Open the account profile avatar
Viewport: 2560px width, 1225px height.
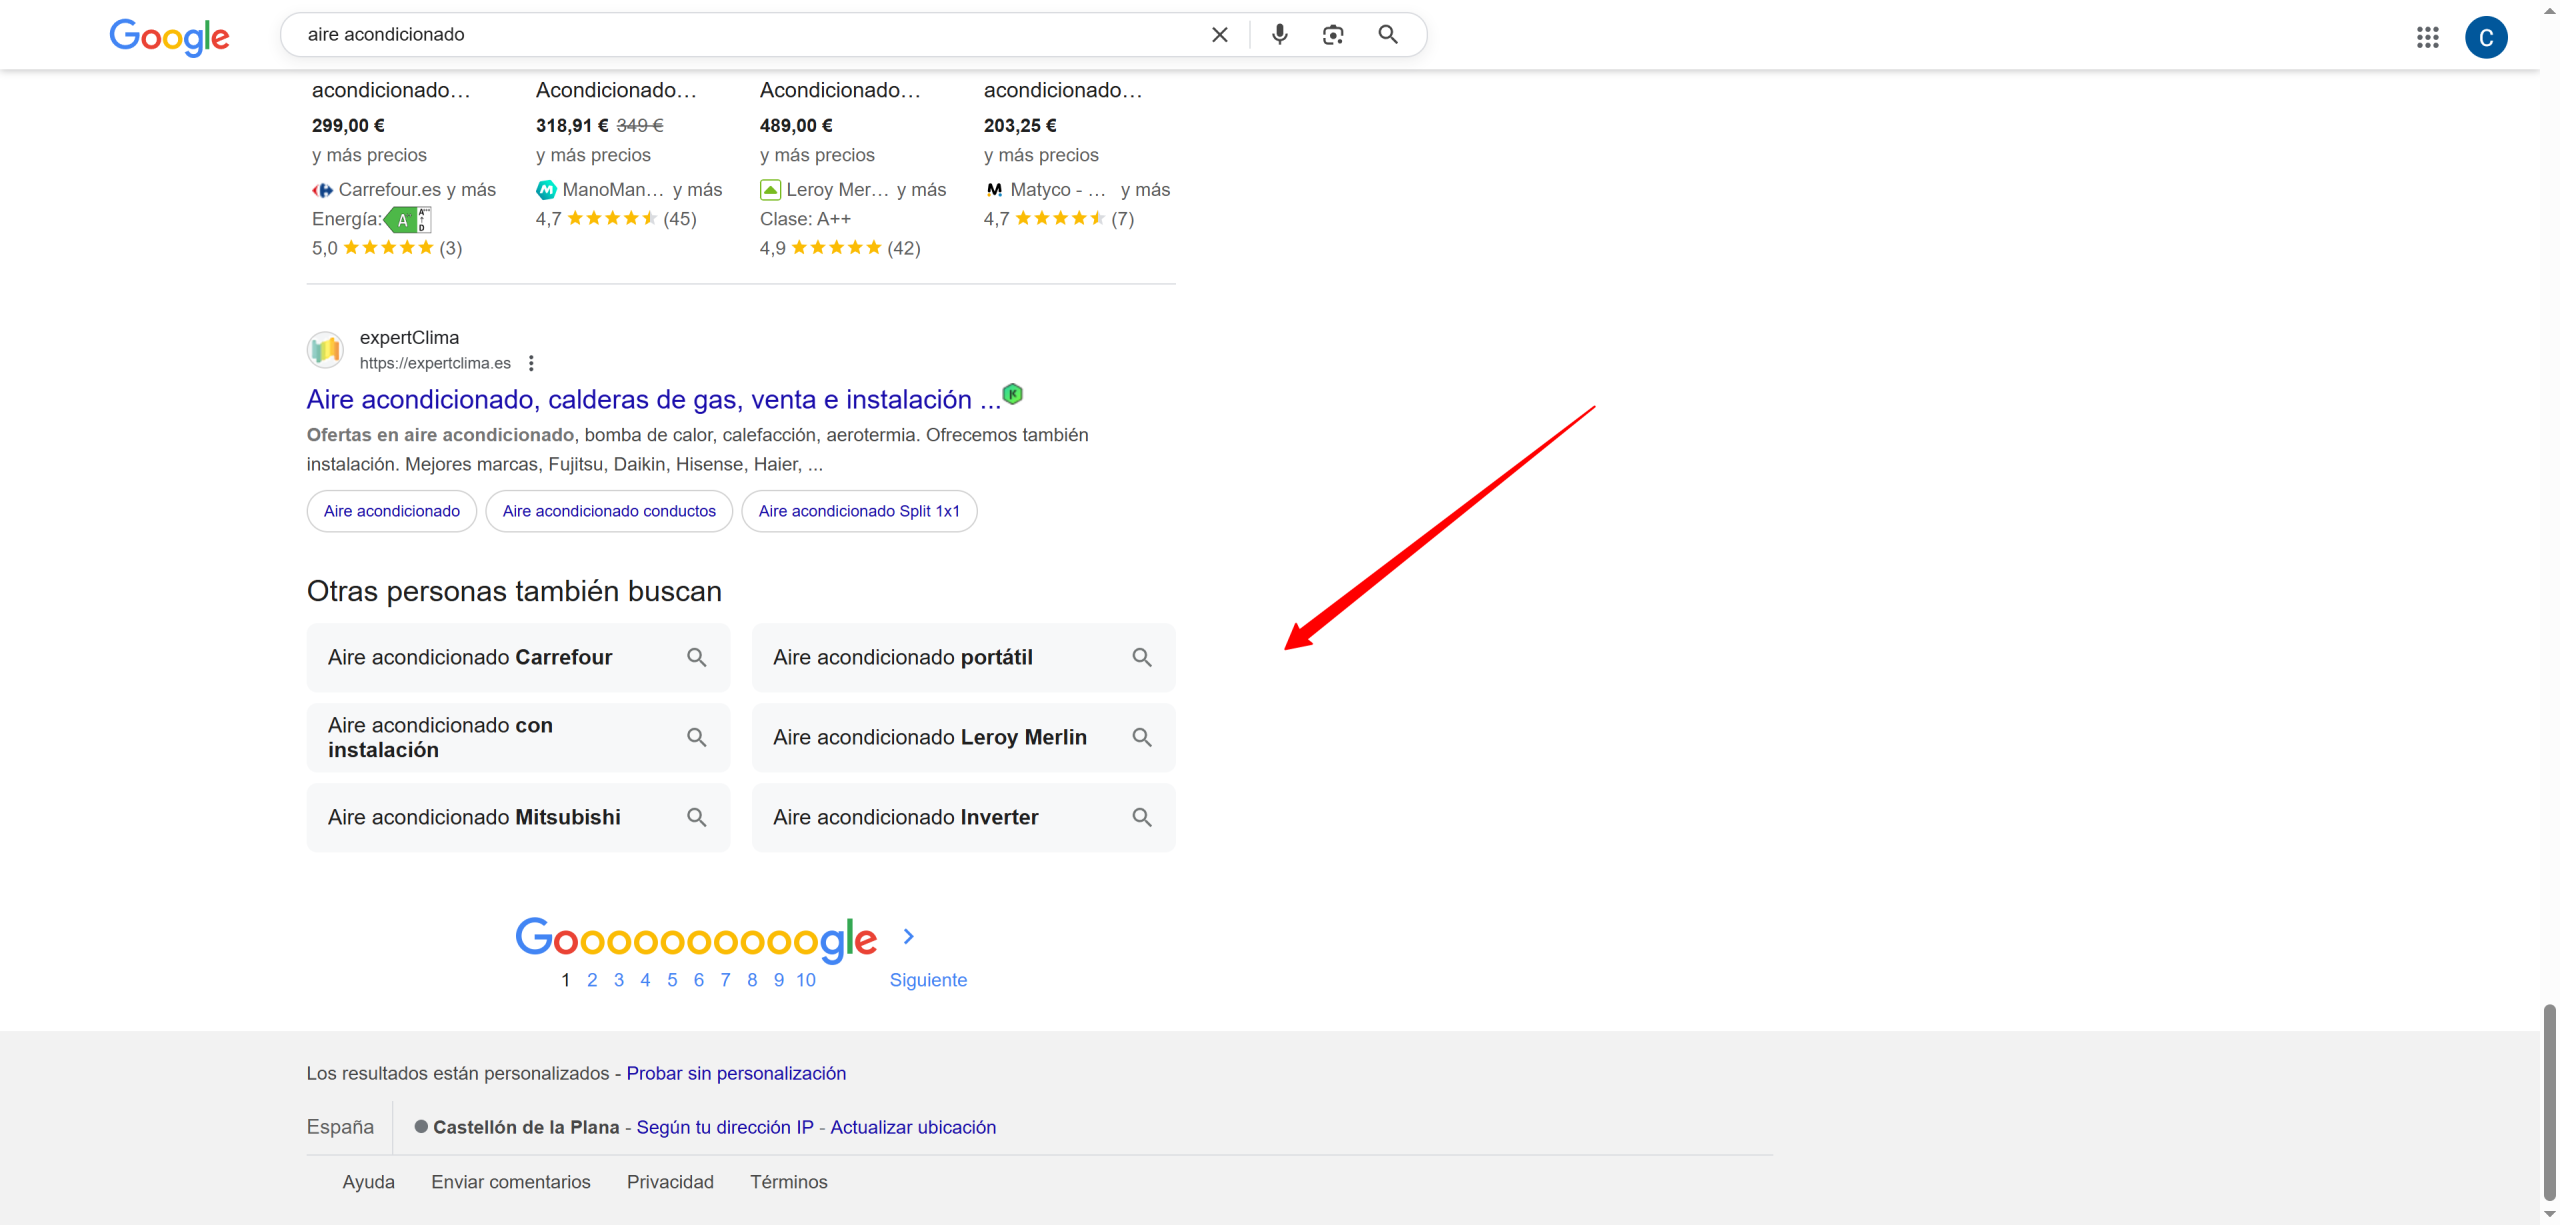coord(2487,37)
